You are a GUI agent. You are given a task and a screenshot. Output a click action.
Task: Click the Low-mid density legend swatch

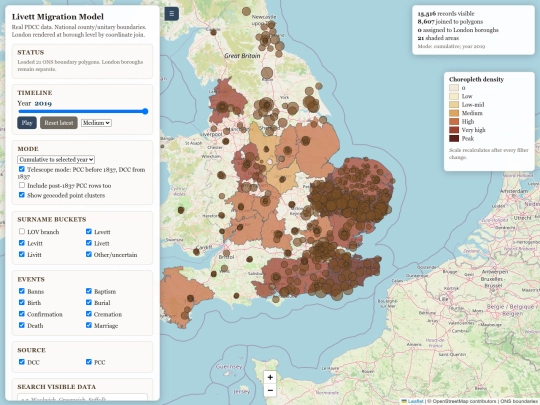[454, 105]
